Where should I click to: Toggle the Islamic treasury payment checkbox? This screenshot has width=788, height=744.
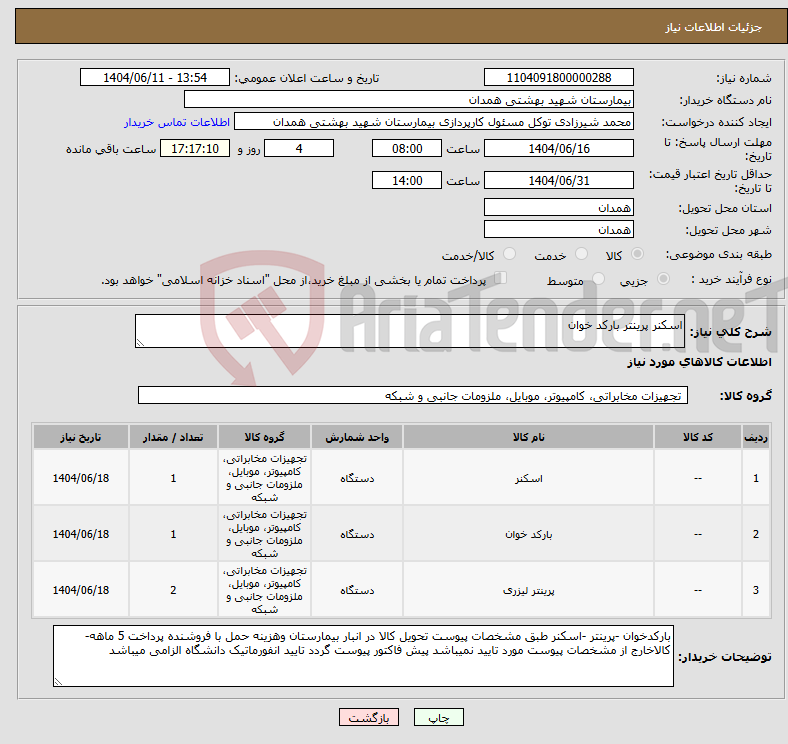pos(501,277)
